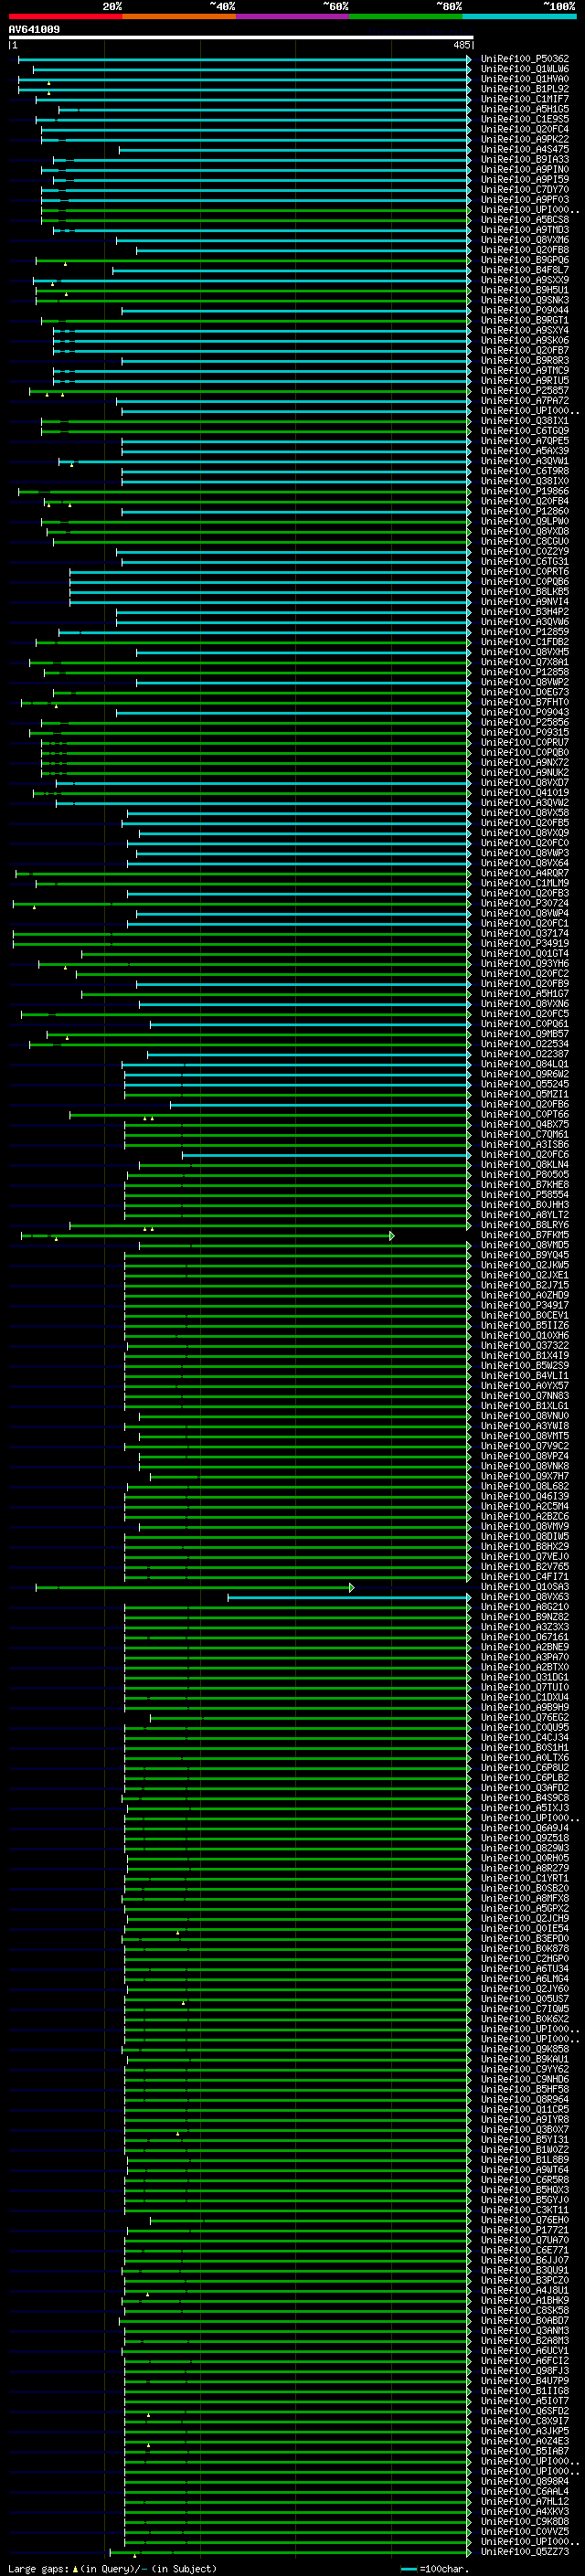Select the UniRef100_Q7X8A1 label

[x=525, y=662]
